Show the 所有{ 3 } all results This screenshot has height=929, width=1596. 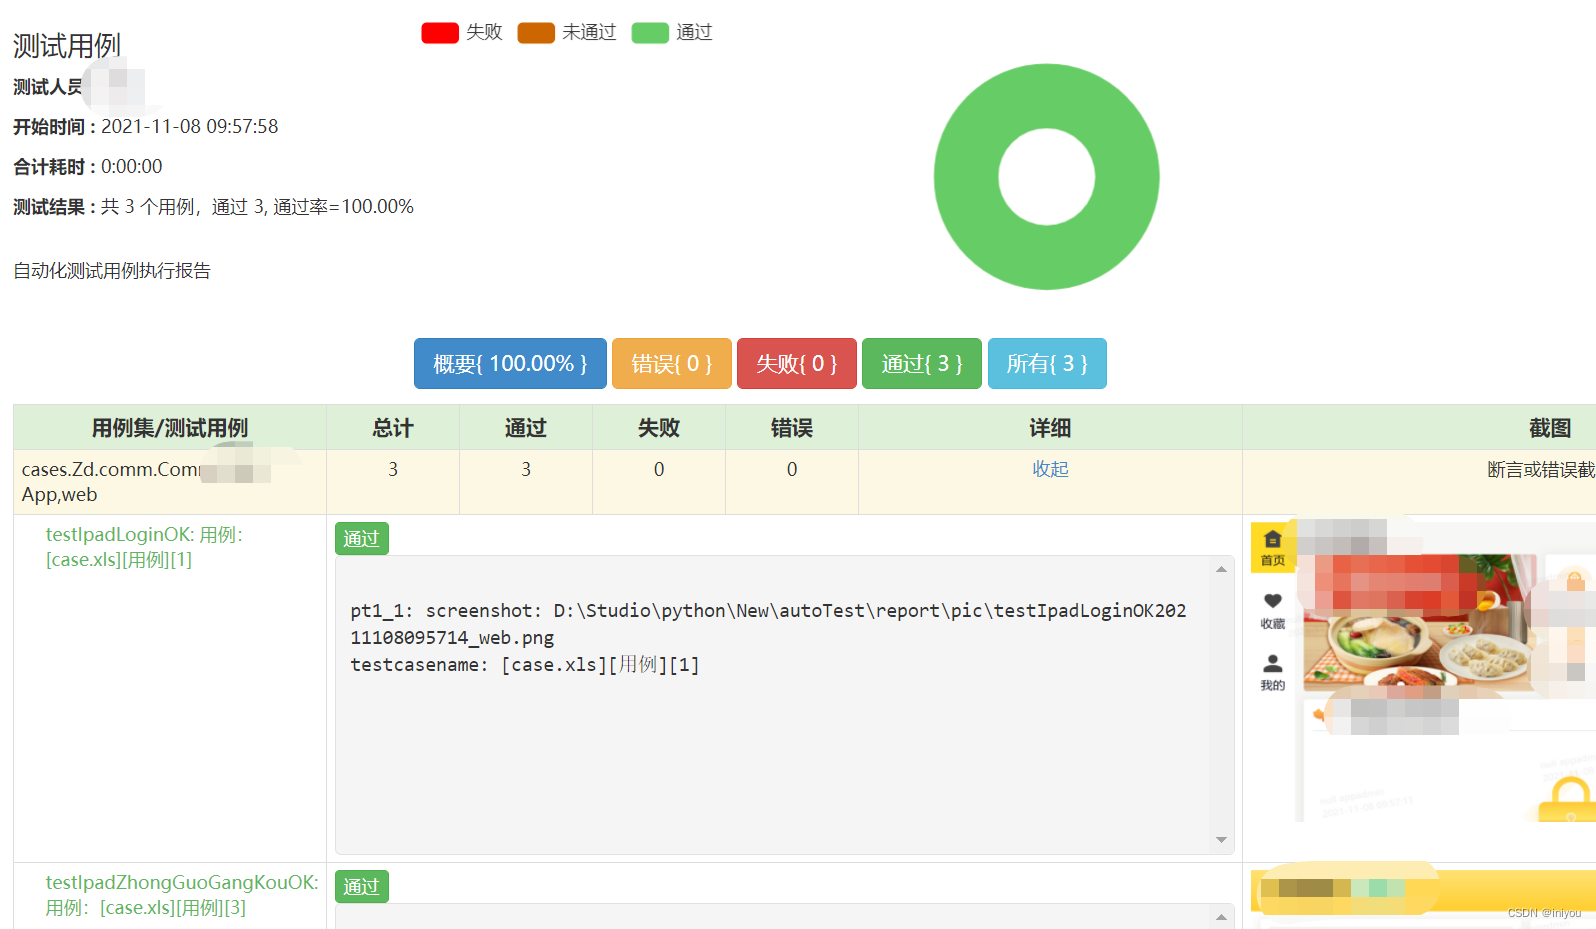[x=1047, y=363]
